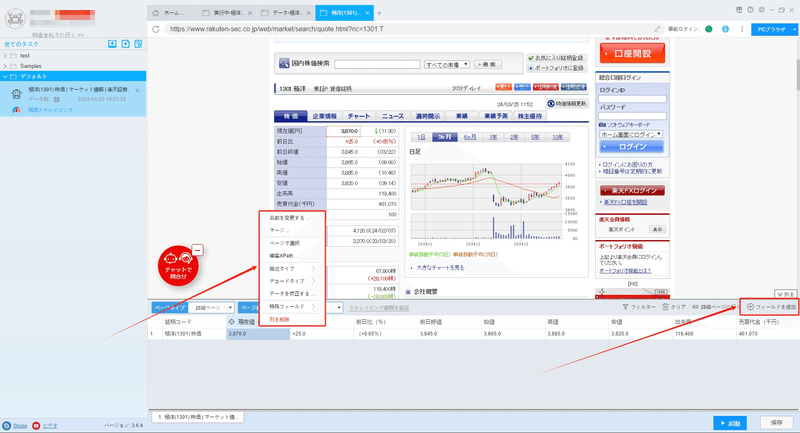Click the blue ログイン button

pyautogui.click(x=632, y=147)
